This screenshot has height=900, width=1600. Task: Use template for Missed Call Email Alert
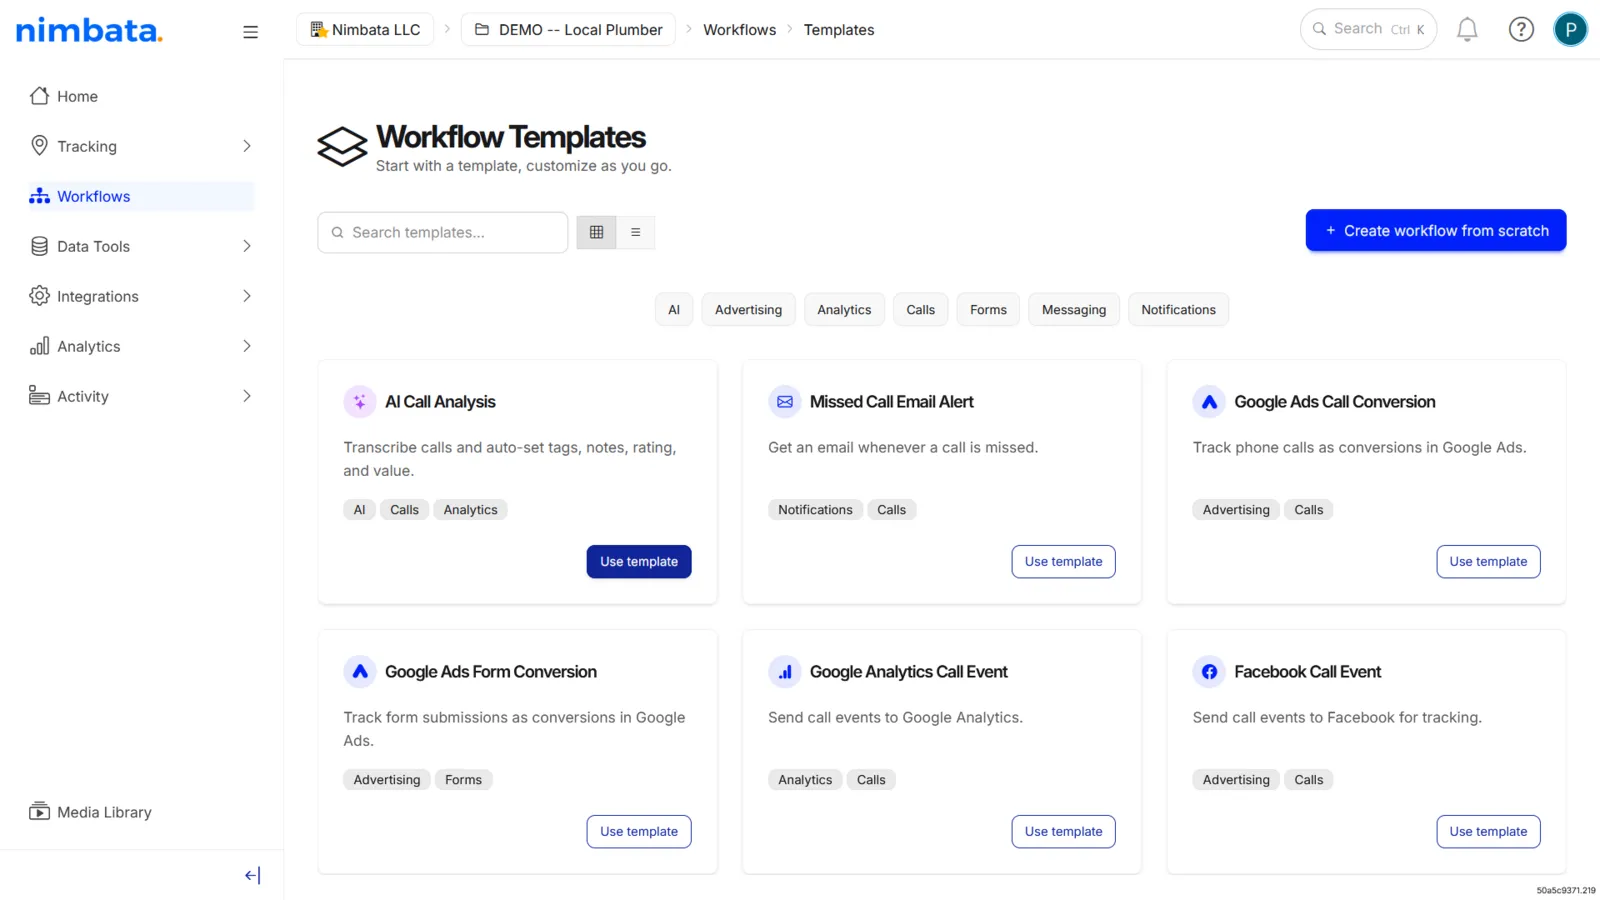1063,561
